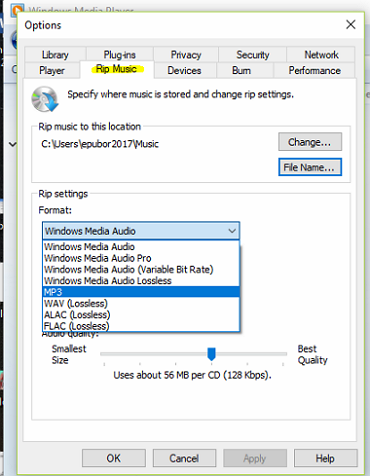Image resolution: width=370 pixels, height=476 pixels.
Task: Go to the Security tab
Action: tap(253, 54)
